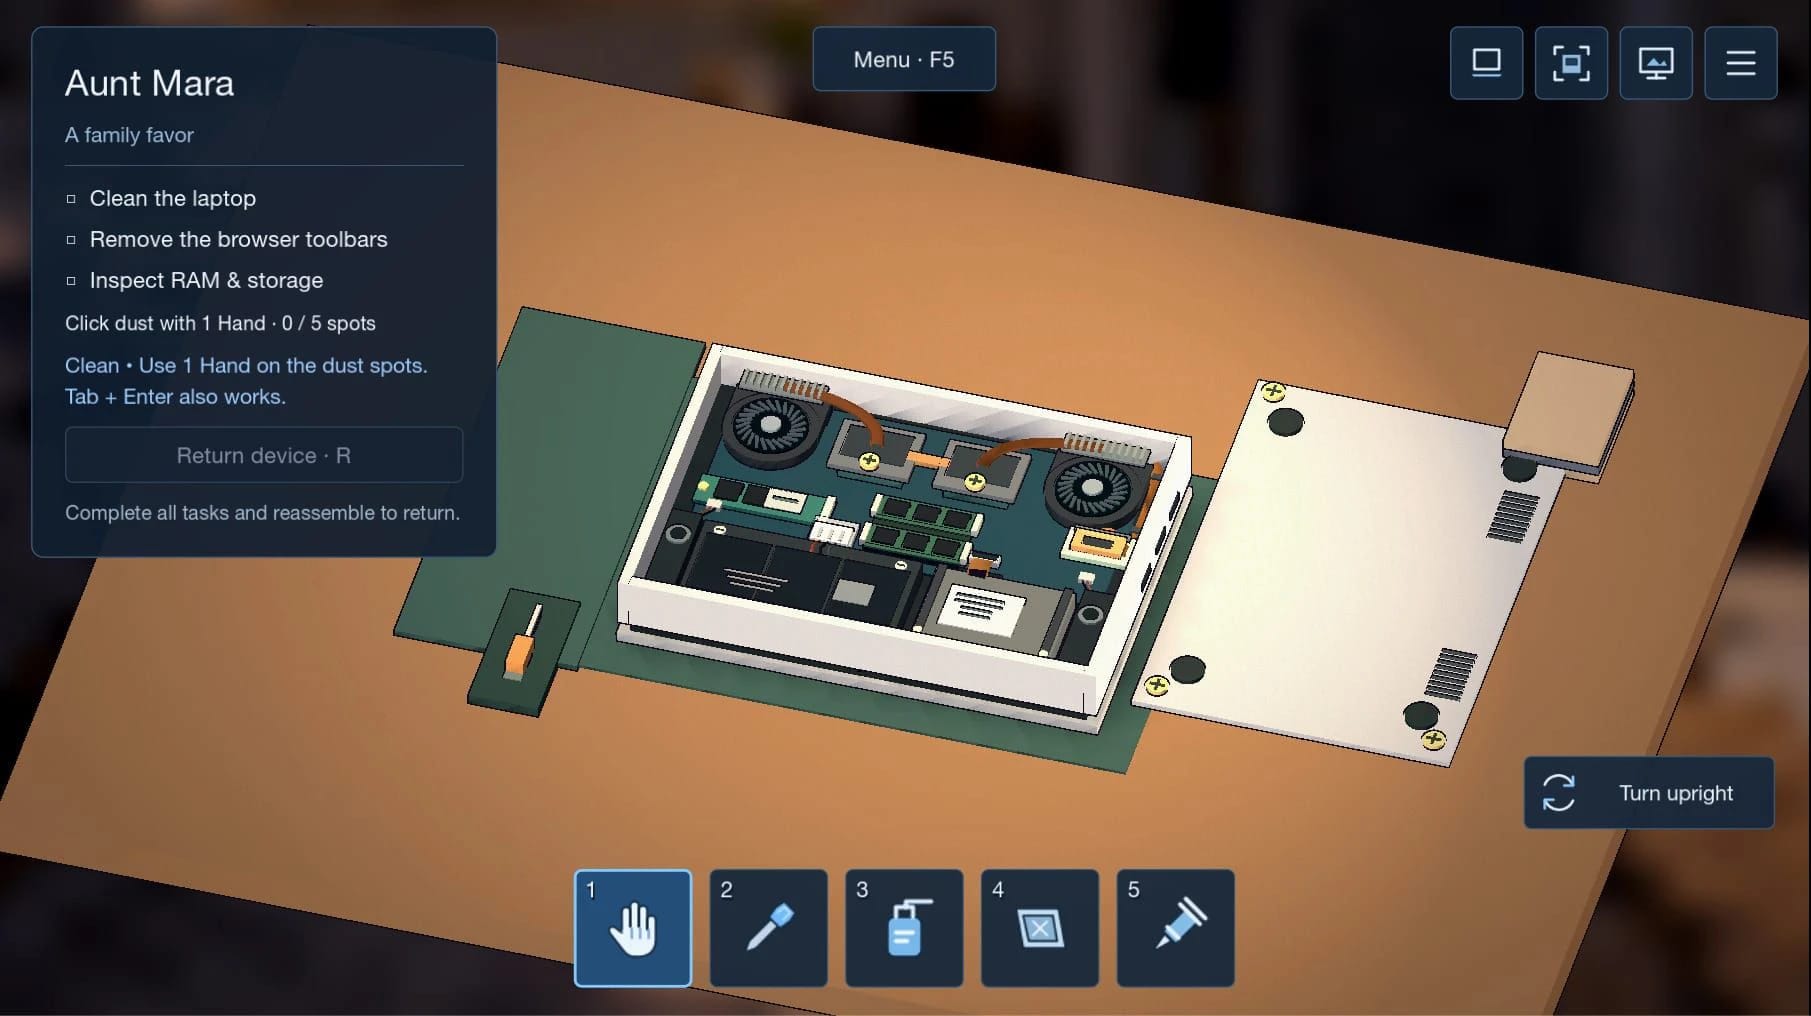The width and height of the screenshot is (1811, 1016).
Task: Toggle the Clean the laptop task checkbox
Action: click(x=71, y=199)
